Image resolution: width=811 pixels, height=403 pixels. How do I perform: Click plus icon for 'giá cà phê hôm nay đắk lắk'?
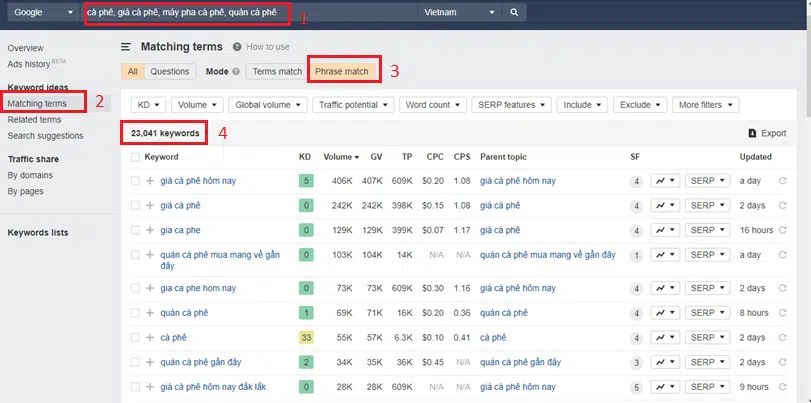click(150, 387)
